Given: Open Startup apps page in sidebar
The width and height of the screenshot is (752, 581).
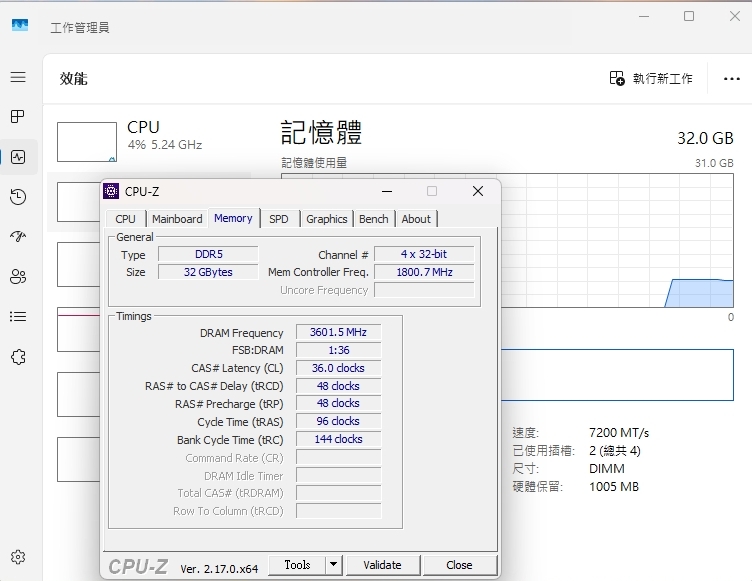Looking at the screenshot, I should 18,237.
